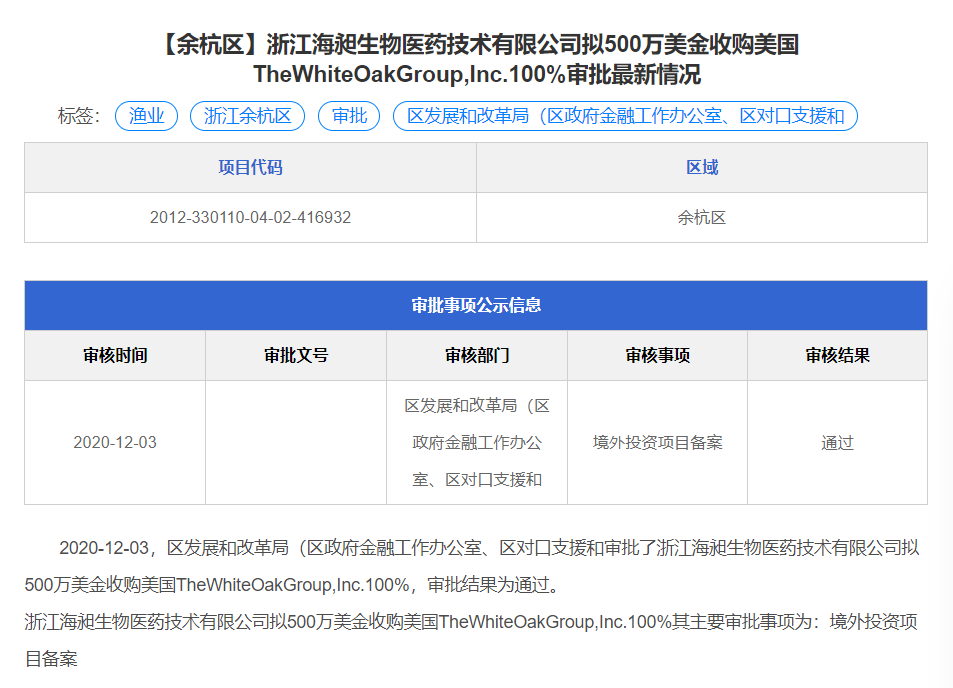Click the 审核部门 column header
953x688 pixels.
coord(477,356)
